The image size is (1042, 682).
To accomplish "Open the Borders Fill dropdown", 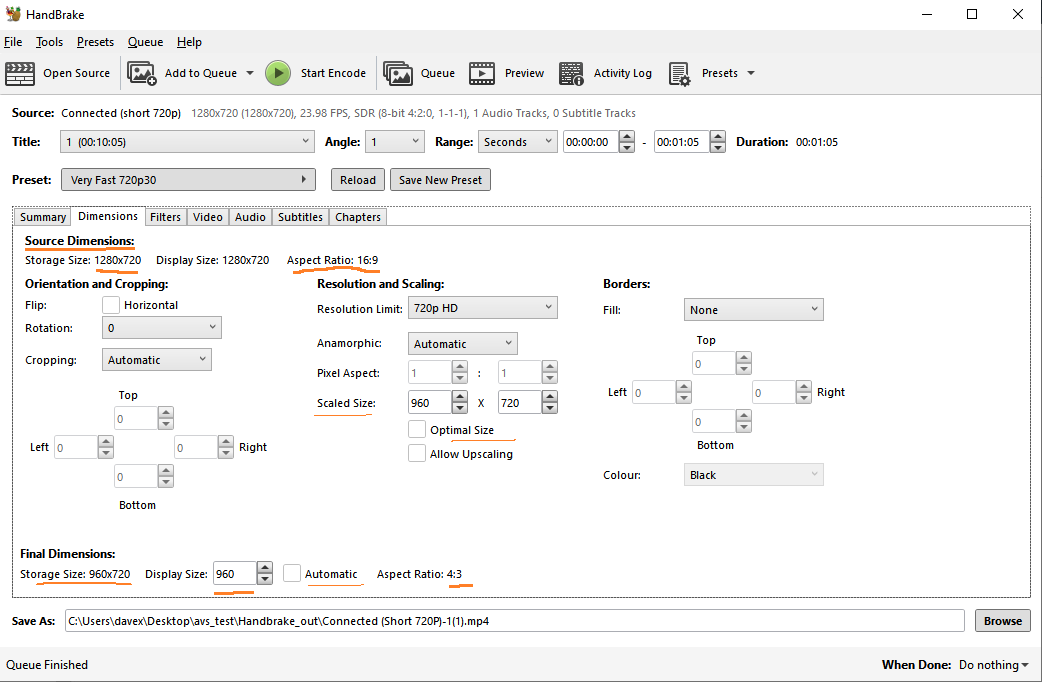I will pyautogui.click(x=754, y=310).
